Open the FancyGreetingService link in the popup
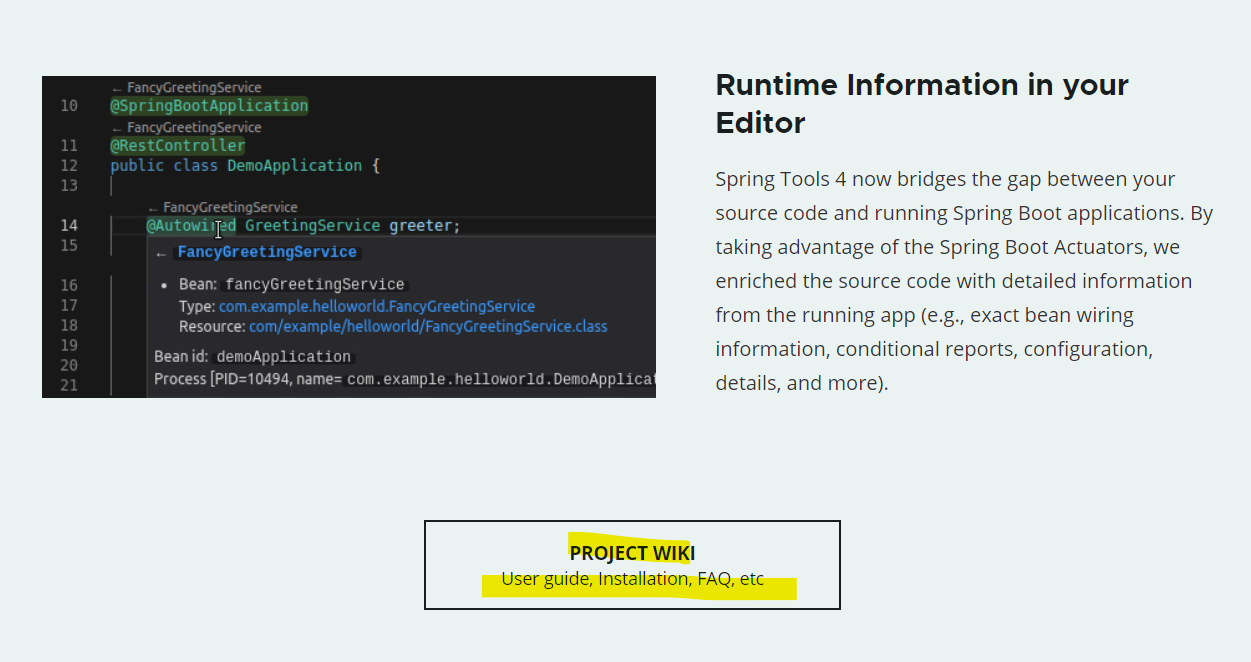Viewport: 1251px width, 662px height. click(x=267, y=251)
